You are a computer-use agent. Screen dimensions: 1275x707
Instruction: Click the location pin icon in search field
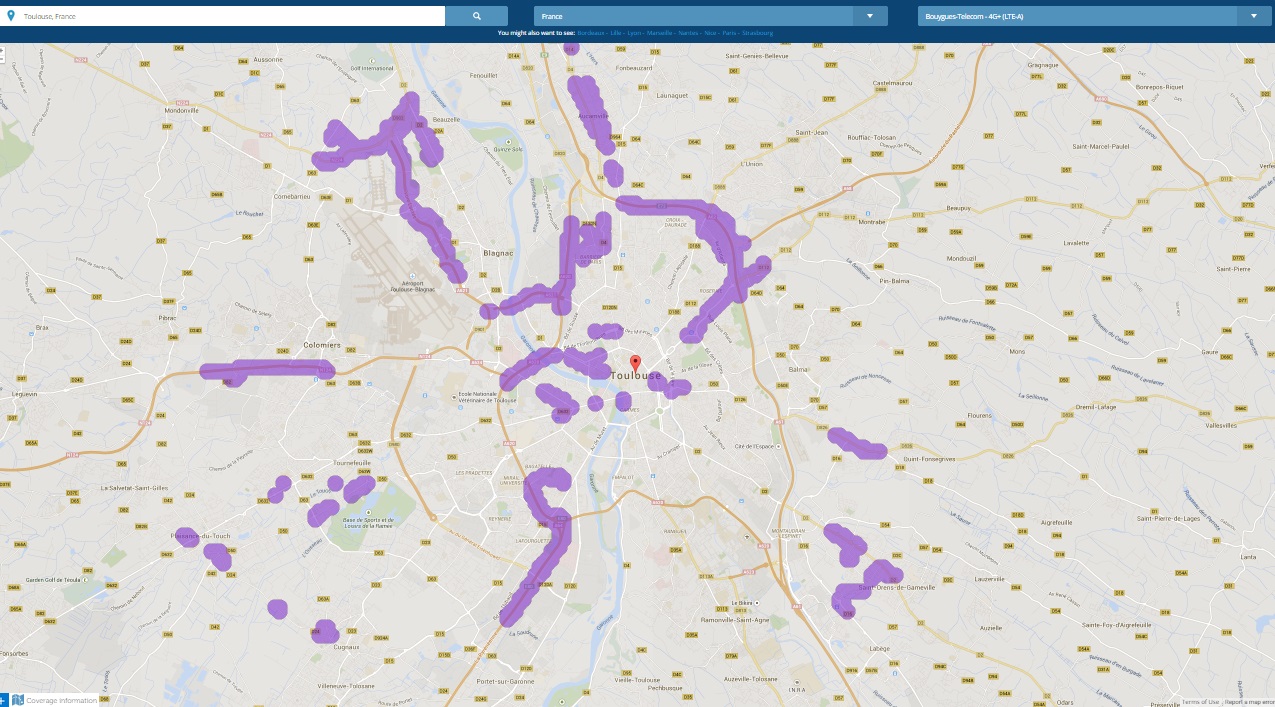tap(10, 16)
